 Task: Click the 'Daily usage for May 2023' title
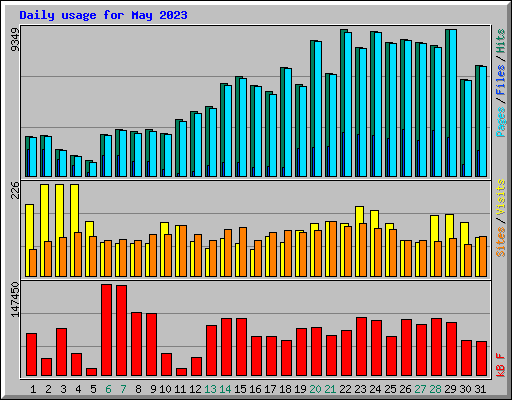103,15
